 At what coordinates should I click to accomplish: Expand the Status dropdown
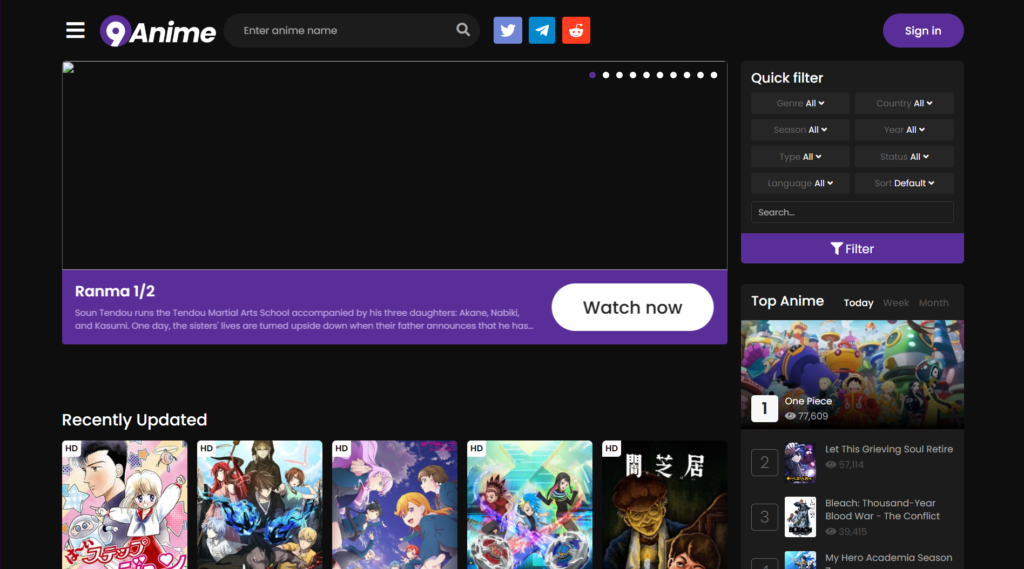(x=904, y=157)
